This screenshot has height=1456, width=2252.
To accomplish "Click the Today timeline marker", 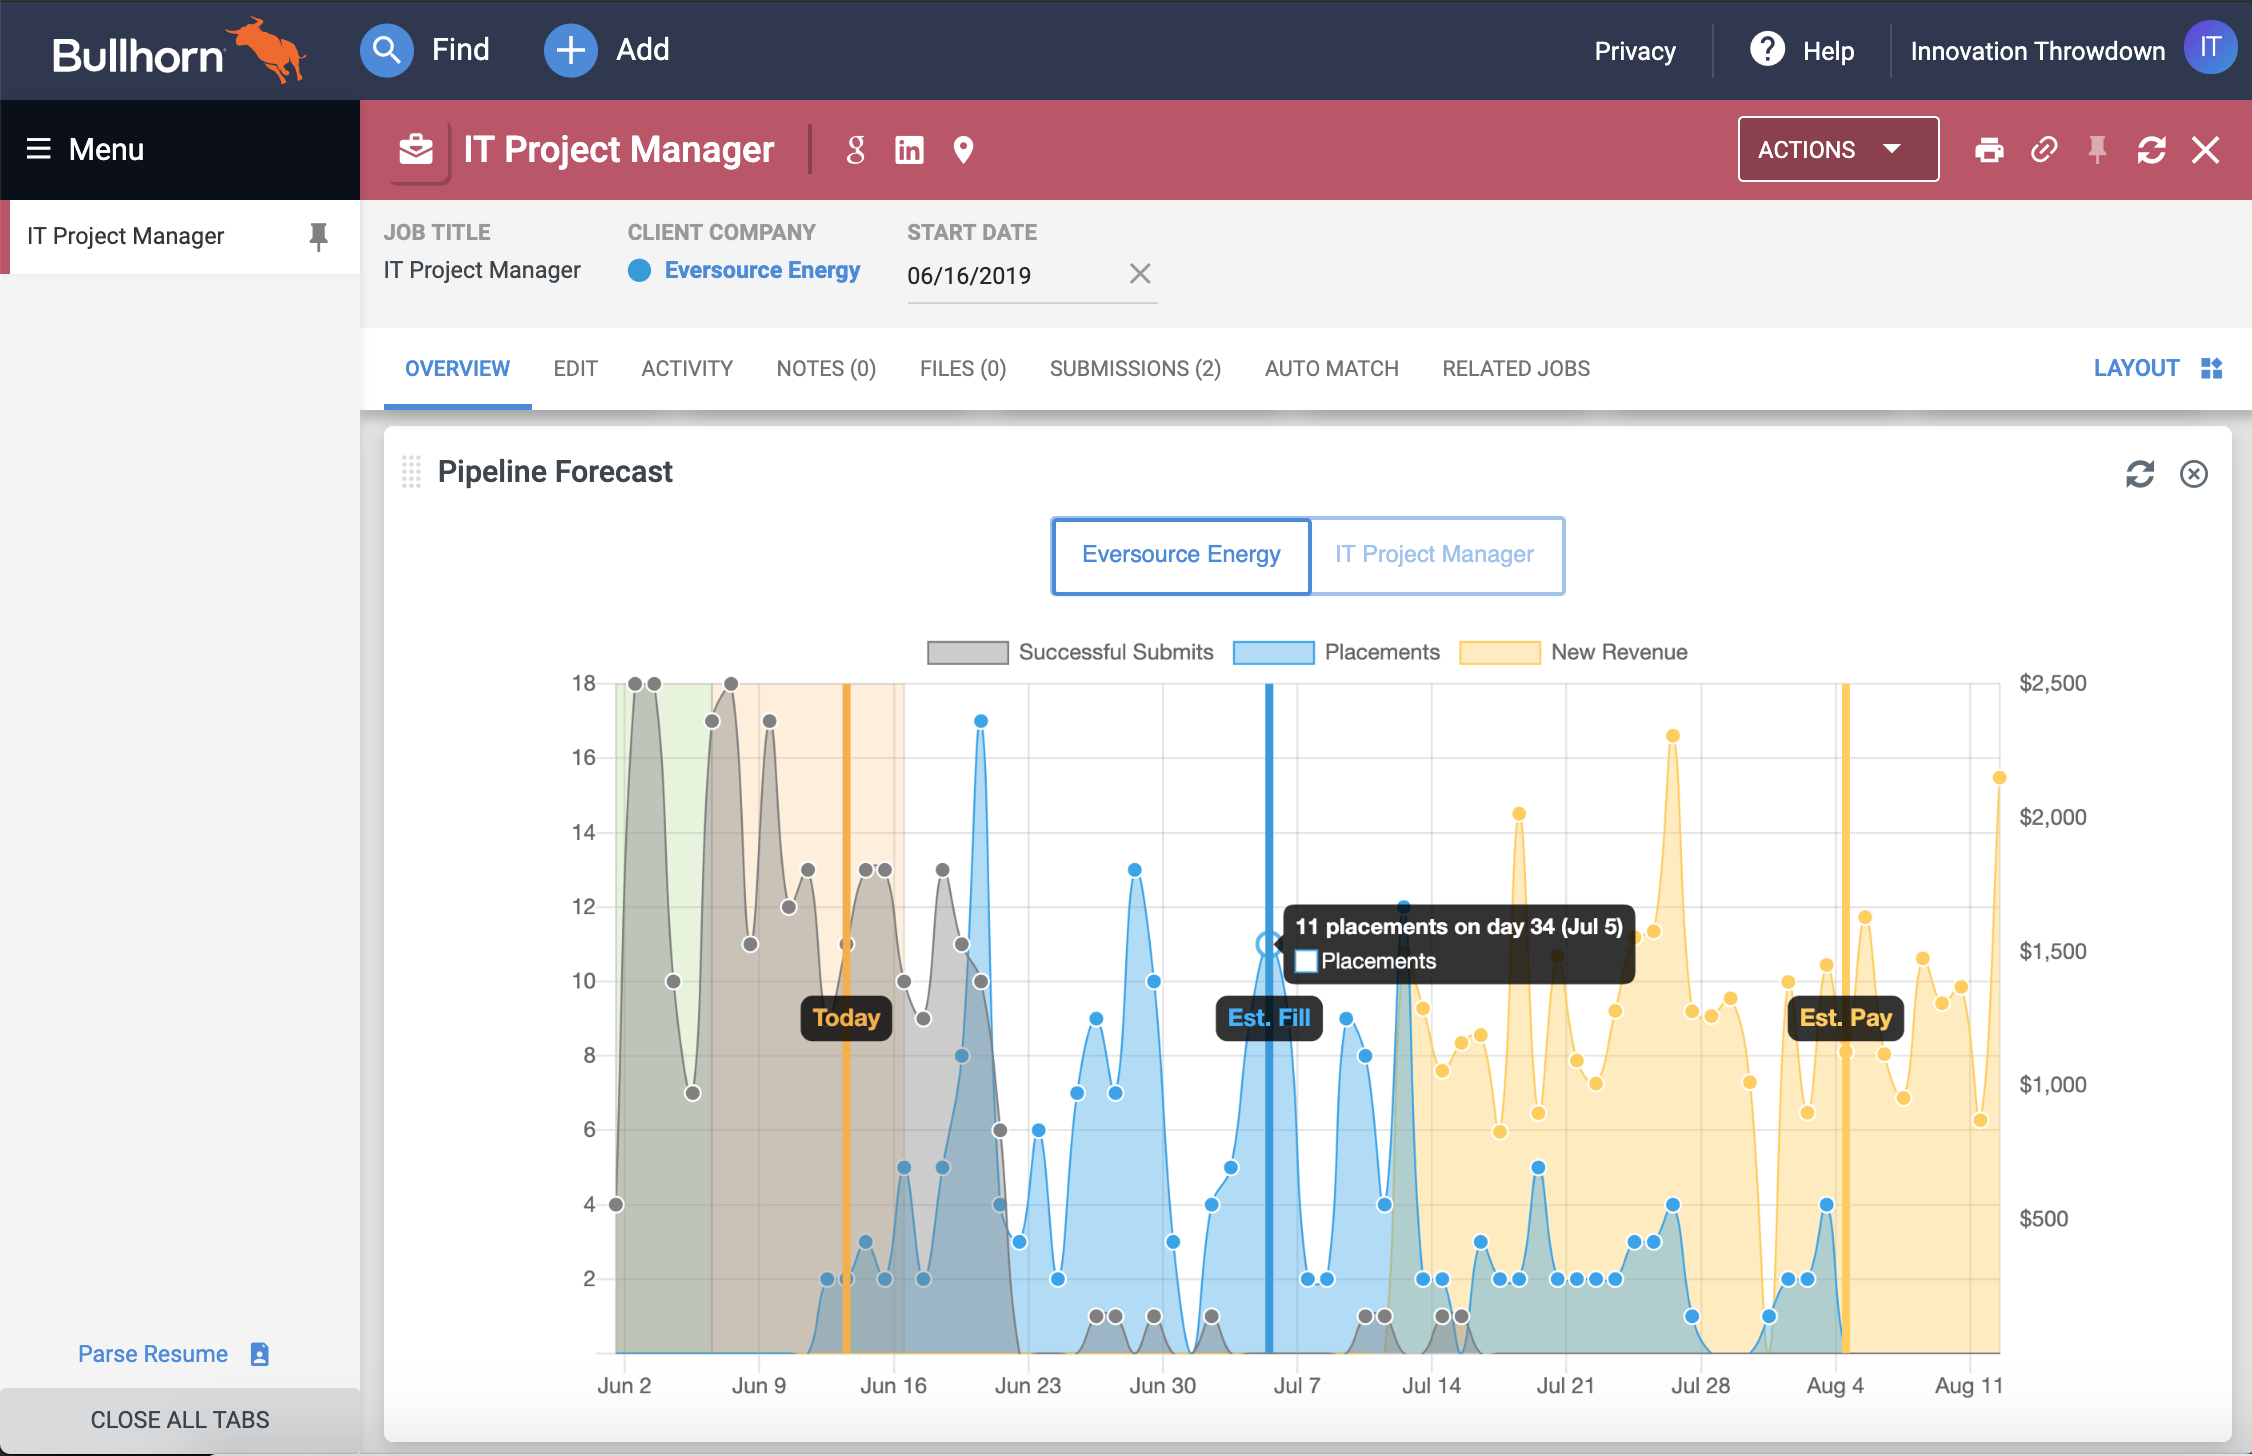I will (846, 1018).
